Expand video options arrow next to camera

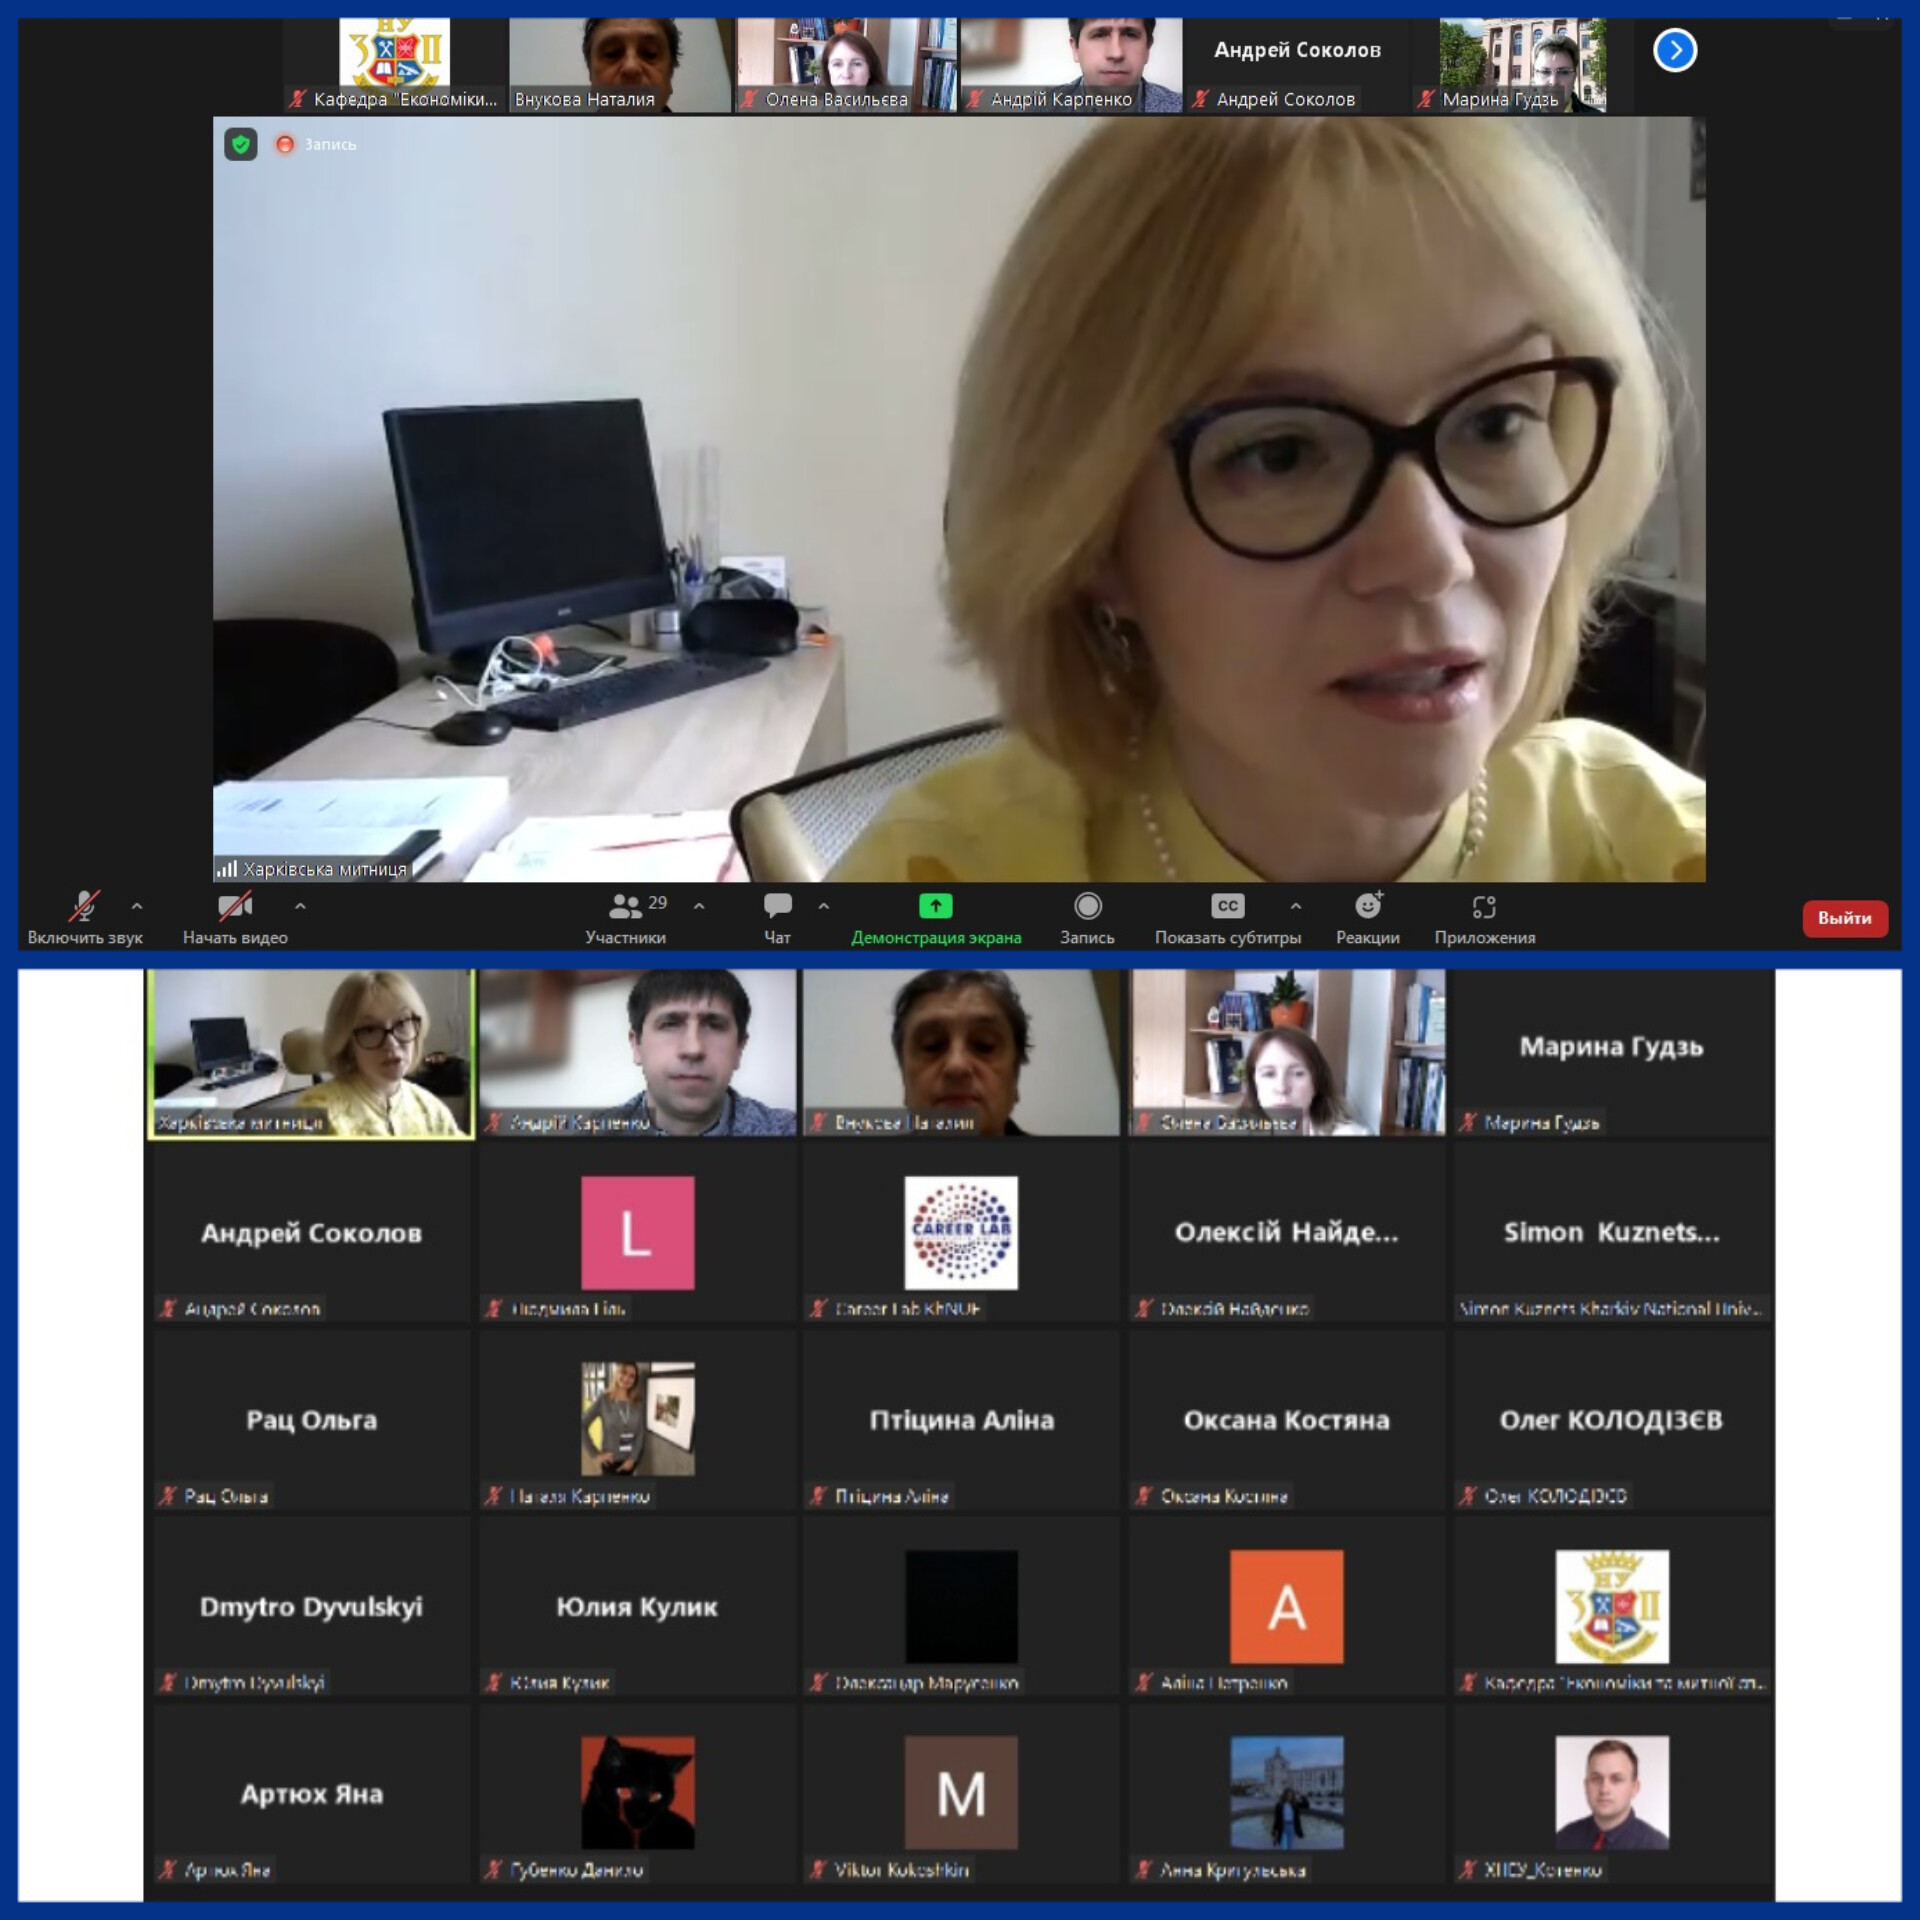click(x=300, y=906)
